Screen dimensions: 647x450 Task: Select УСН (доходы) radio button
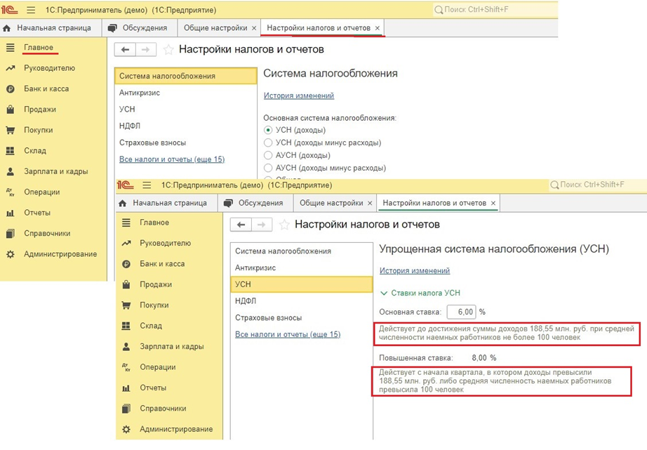coord(268,130)
